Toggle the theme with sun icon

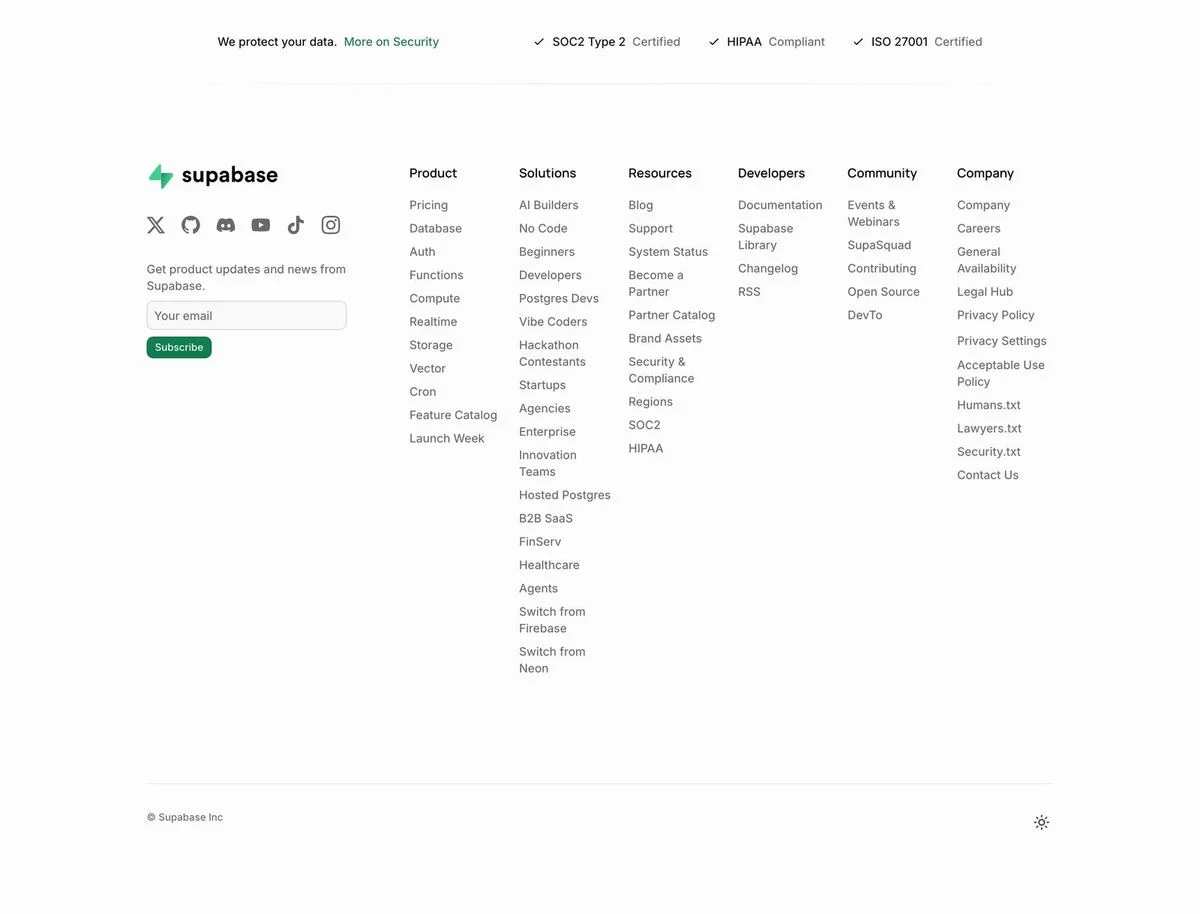(x=1042, y=822)
